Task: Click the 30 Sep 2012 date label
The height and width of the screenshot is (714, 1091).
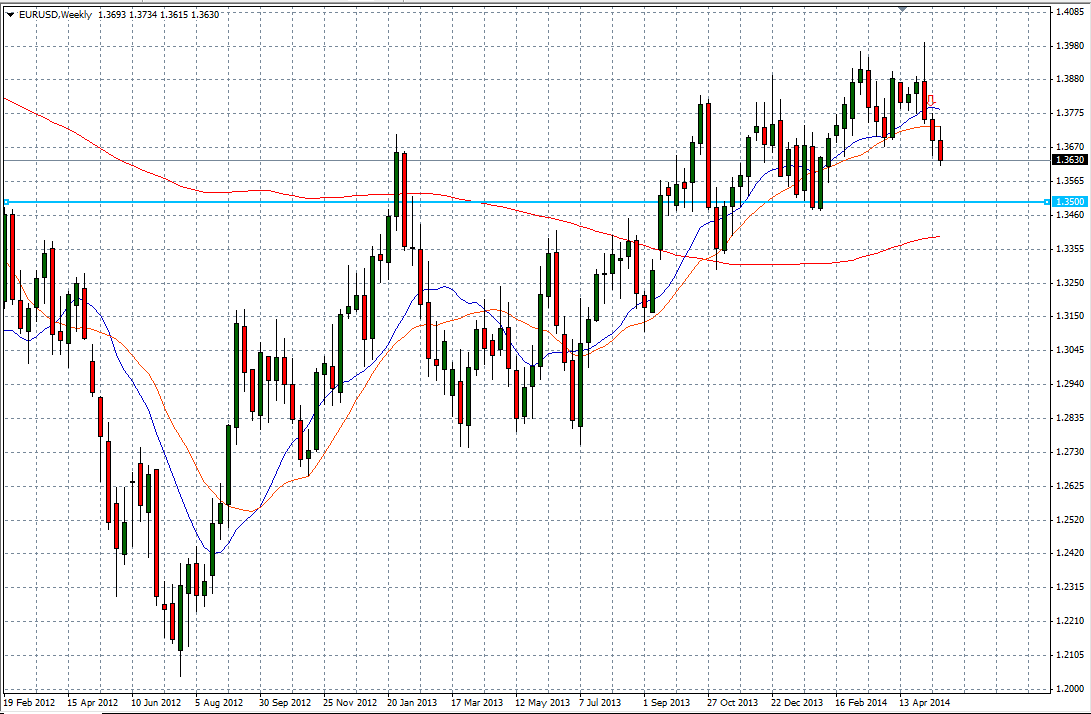Action: 285,702
